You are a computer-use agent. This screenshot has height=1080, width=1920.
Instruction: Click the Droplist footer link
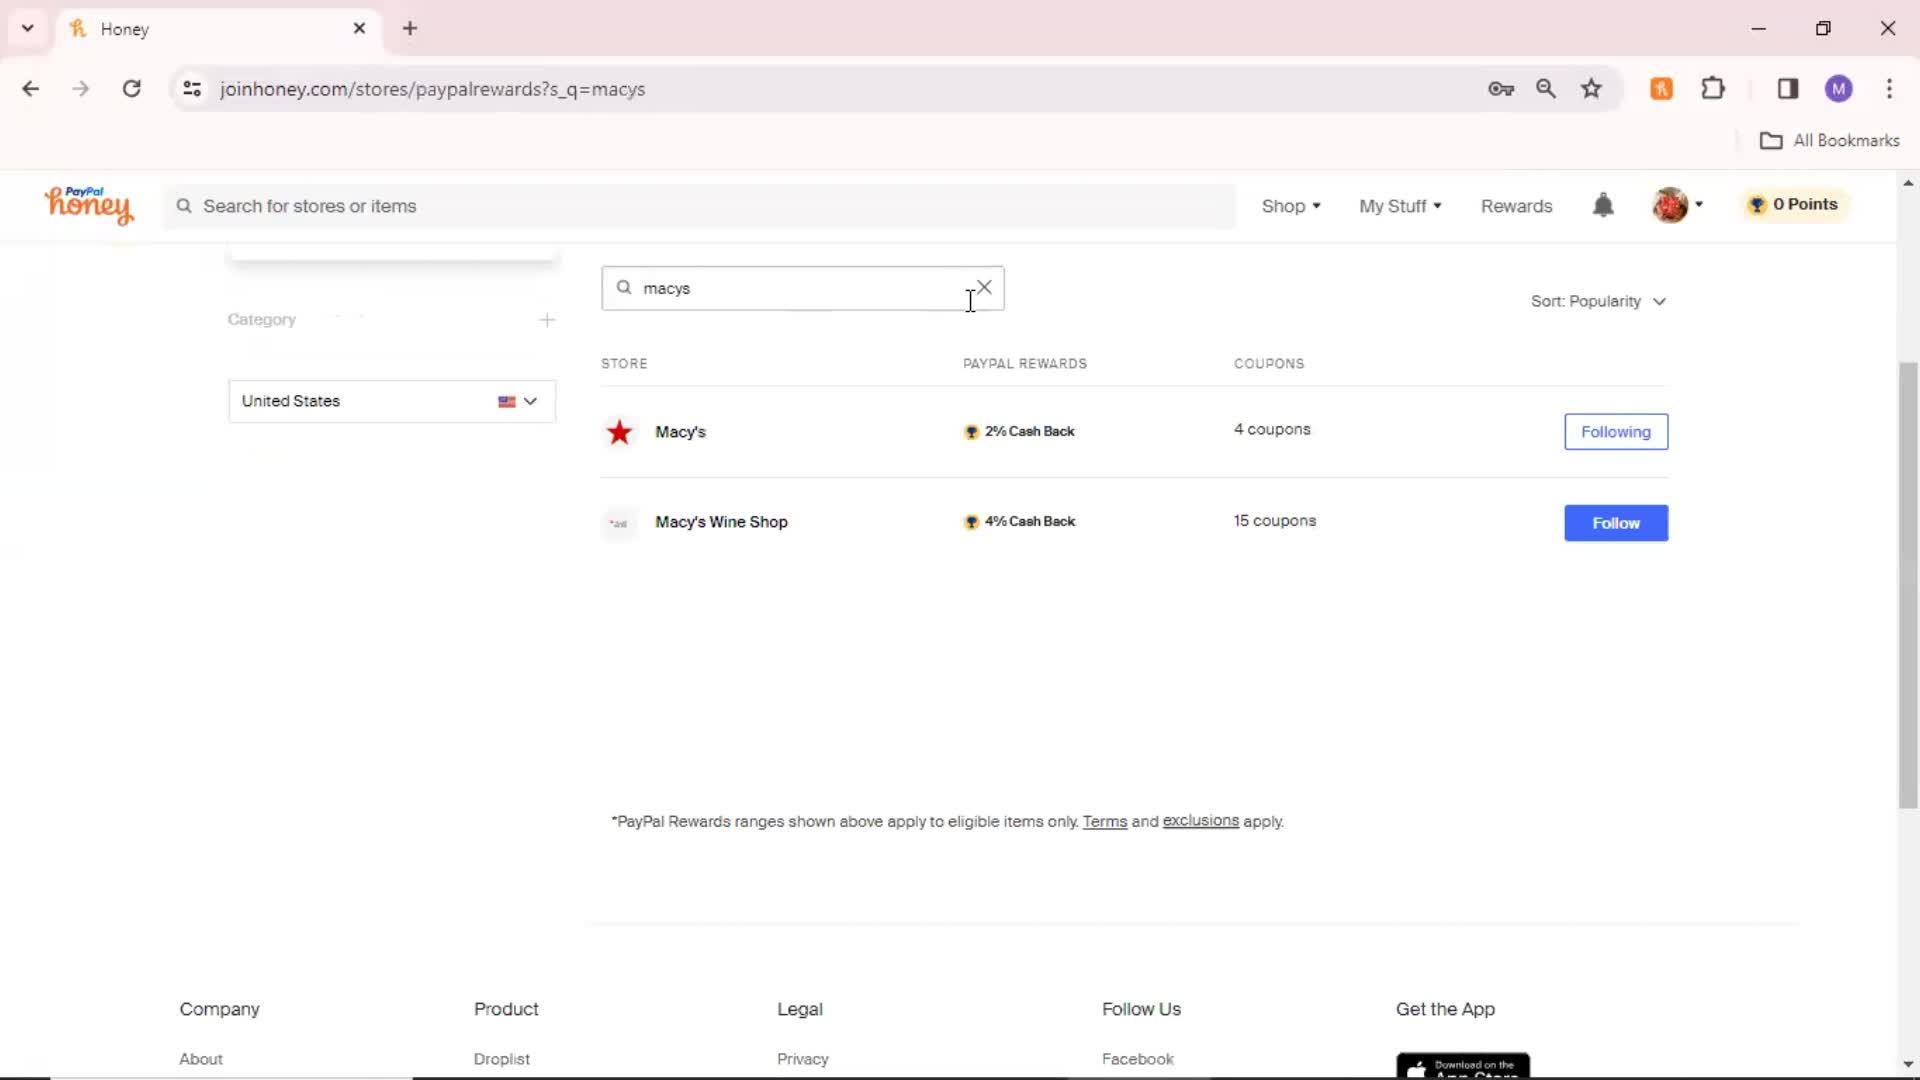(x=502, y=1059)
